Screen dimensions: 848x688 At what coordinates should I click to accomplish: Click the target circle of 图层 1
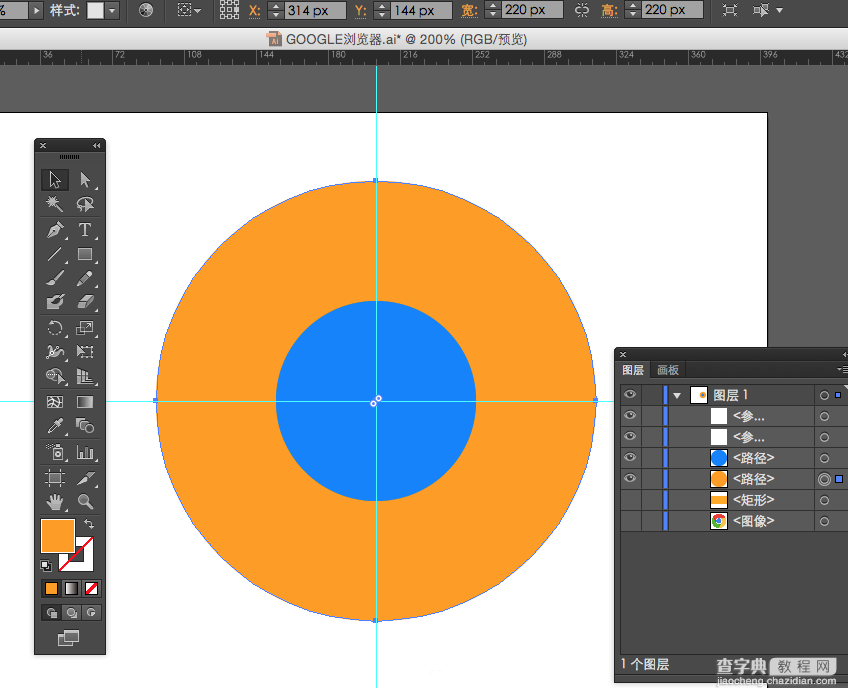point(824,395)
